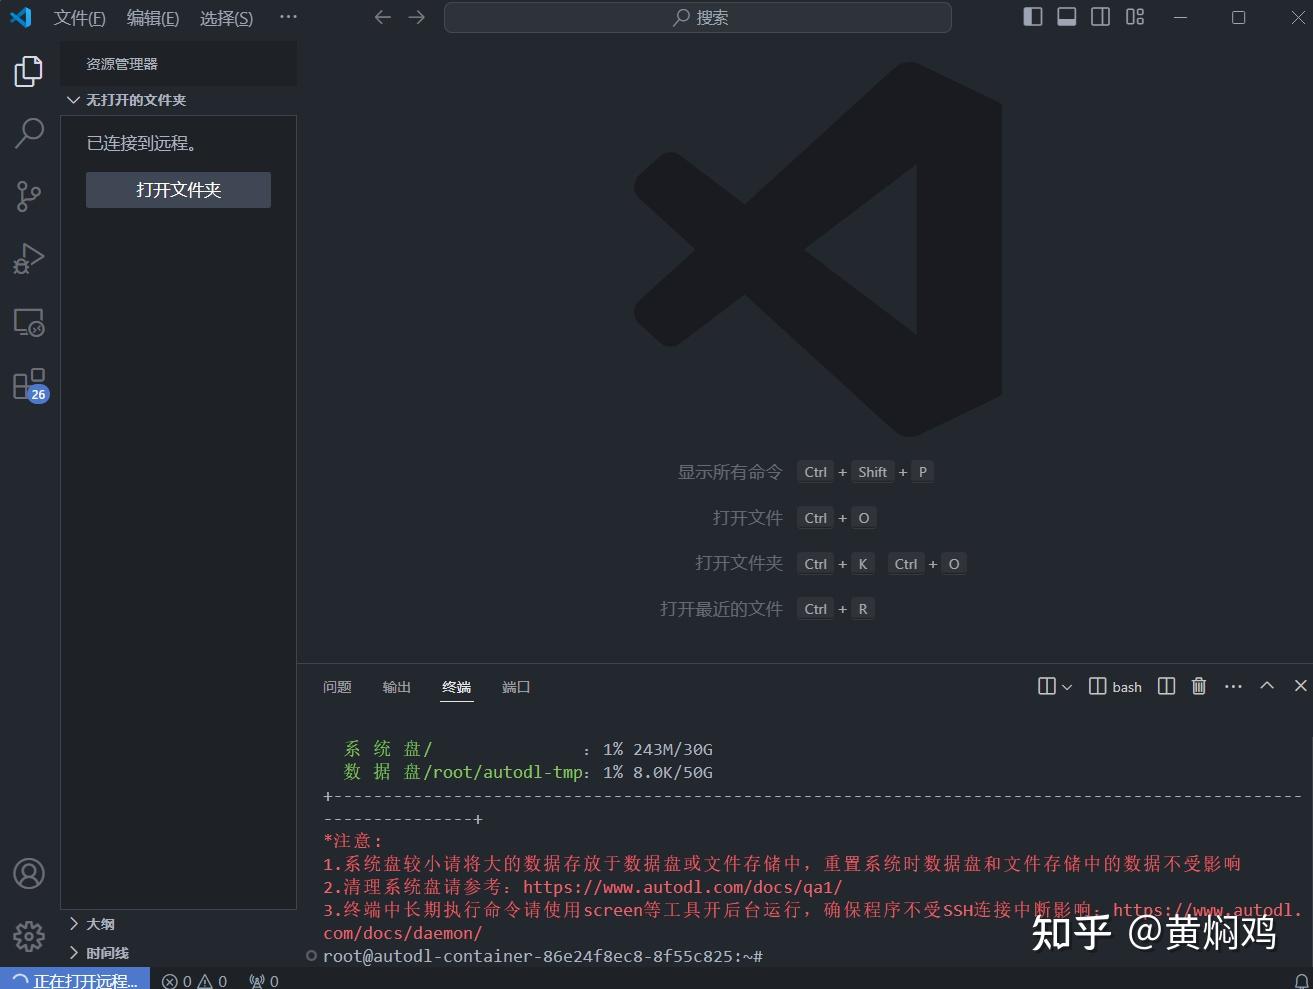Open the Remote Explorer view

(28, 322)
